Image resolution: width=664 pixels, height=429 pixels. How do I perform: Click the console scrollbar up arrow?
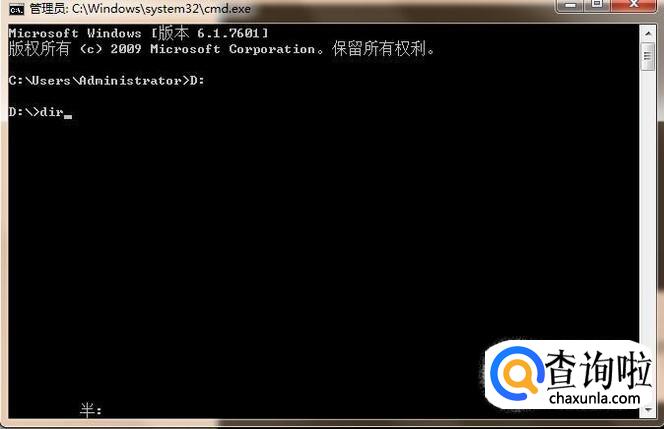[x=648, y=33]
